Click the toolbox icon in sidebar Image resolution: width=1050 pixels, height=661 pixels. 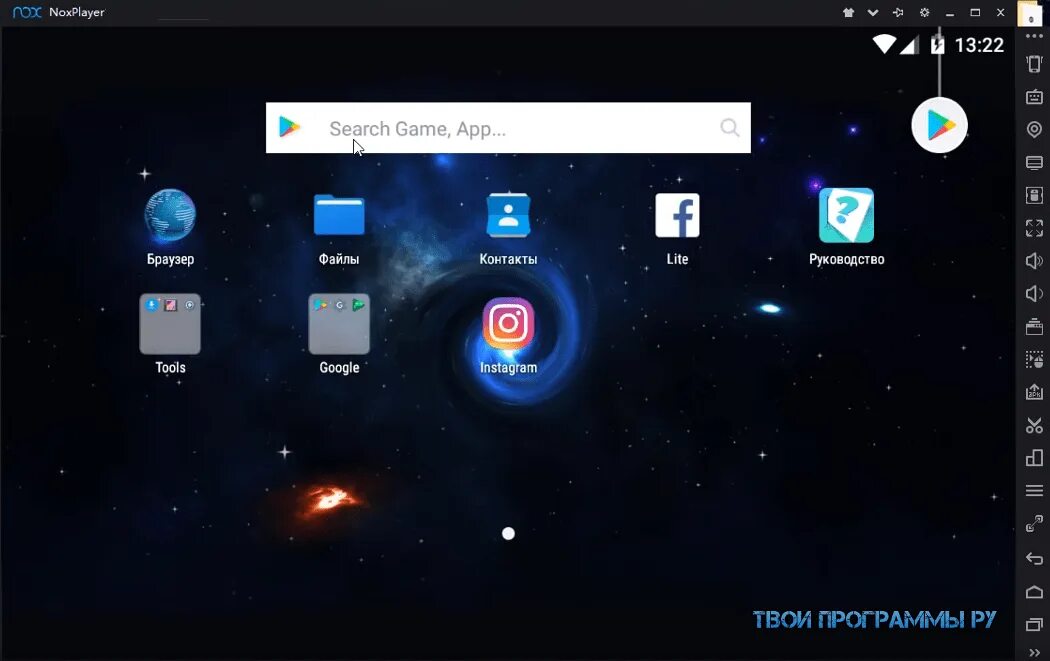click(1034, 326)
